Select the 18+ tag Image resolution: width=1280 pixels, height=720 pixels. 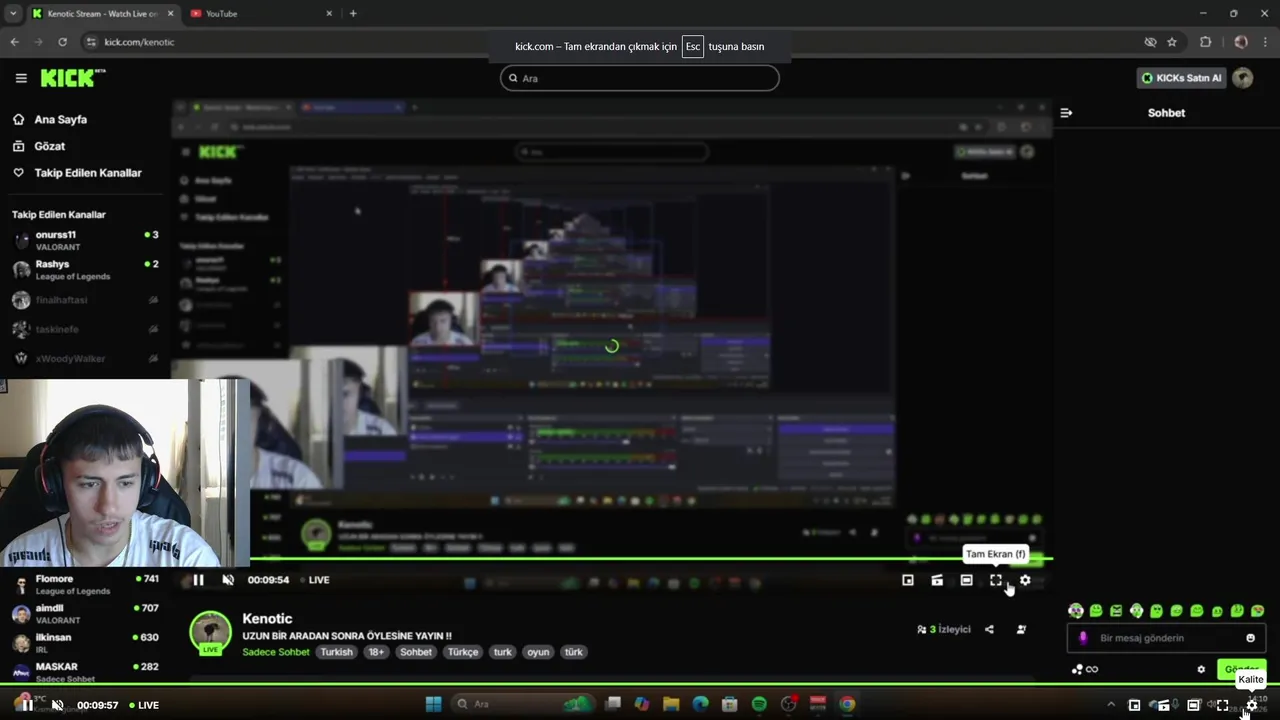[x=376, y=652]
